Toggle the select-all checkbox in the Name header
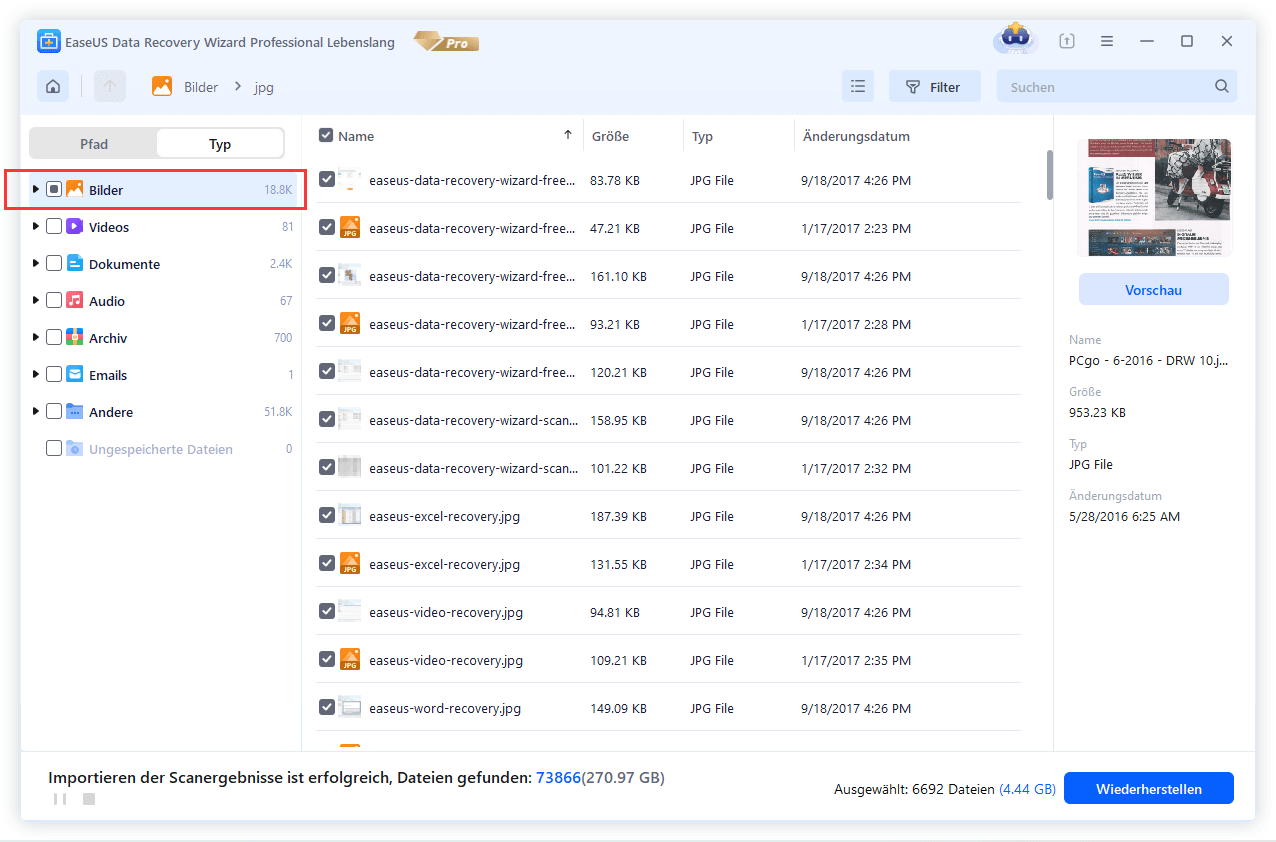The height and width of the screenshot is (842, 1276). (326, 135)
